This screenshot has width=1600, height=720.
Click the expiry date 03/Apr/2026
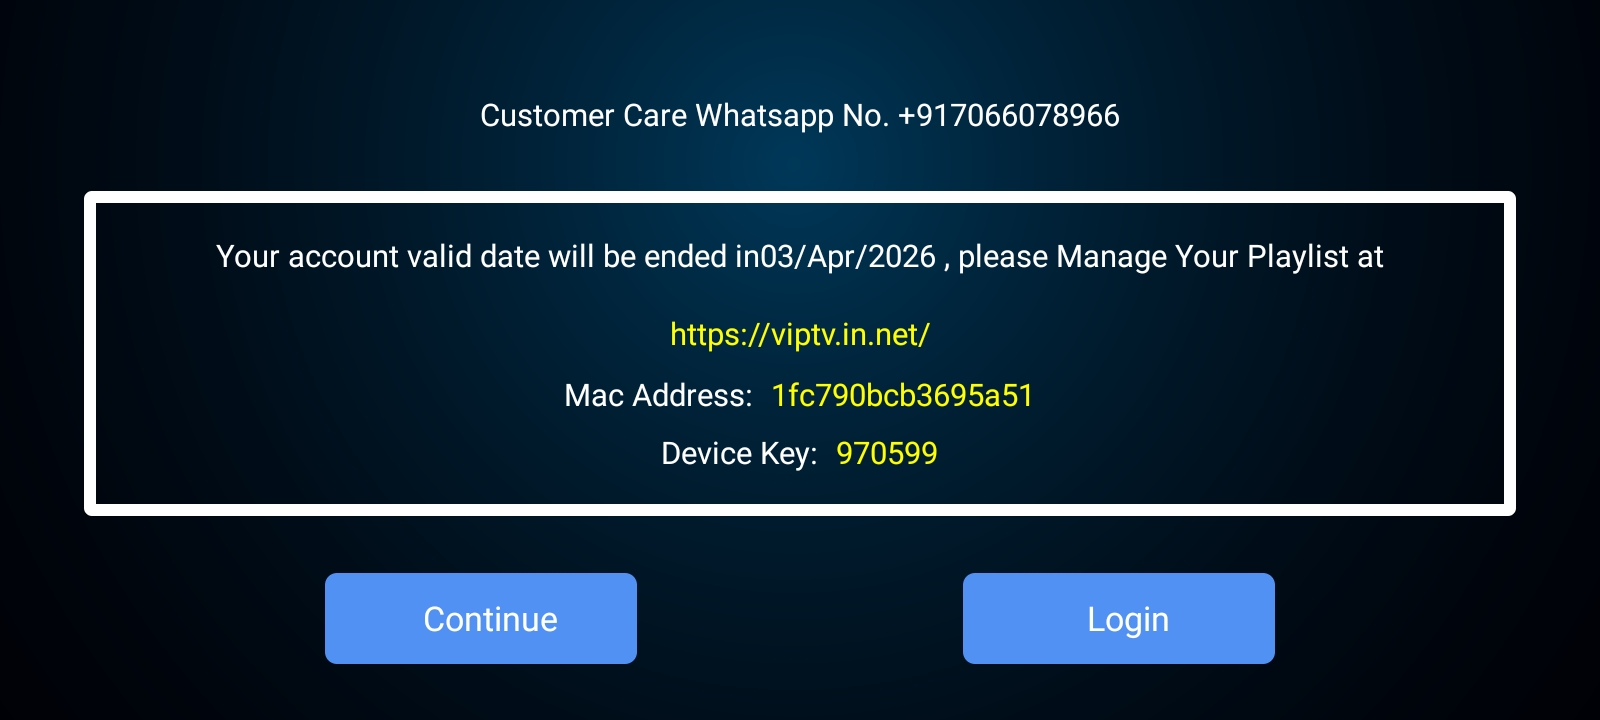[848, 257]
